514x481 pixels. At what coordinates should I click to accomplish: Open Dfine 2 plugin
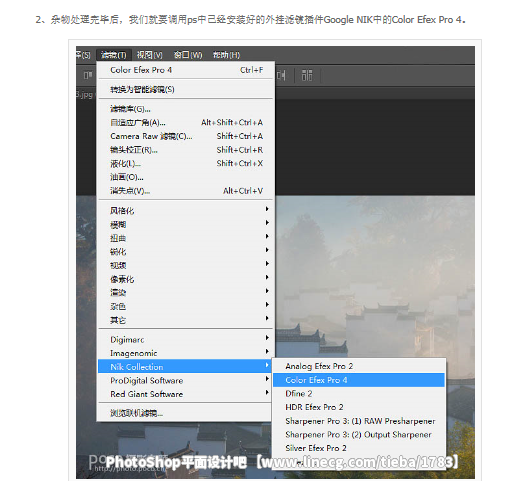[x=359, y=394]
